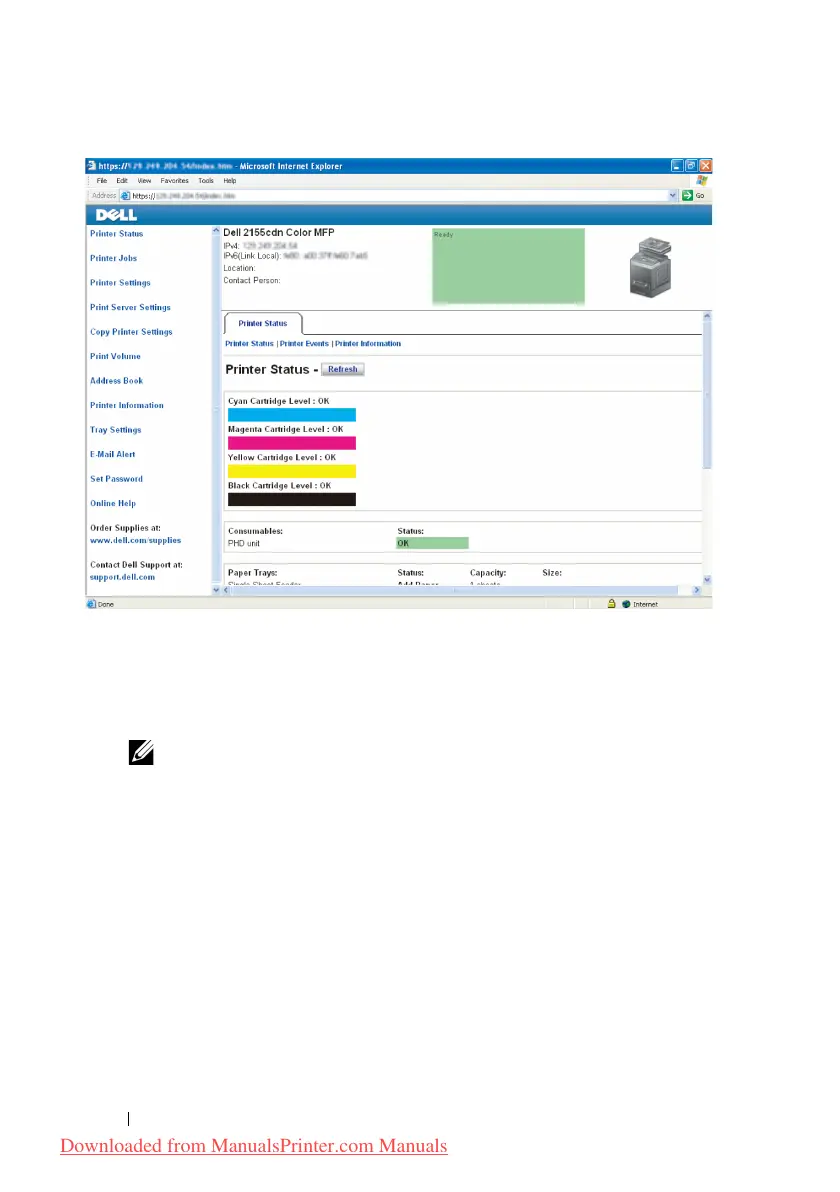Click Printer Information sub-link under the tab

click(368, 344)
